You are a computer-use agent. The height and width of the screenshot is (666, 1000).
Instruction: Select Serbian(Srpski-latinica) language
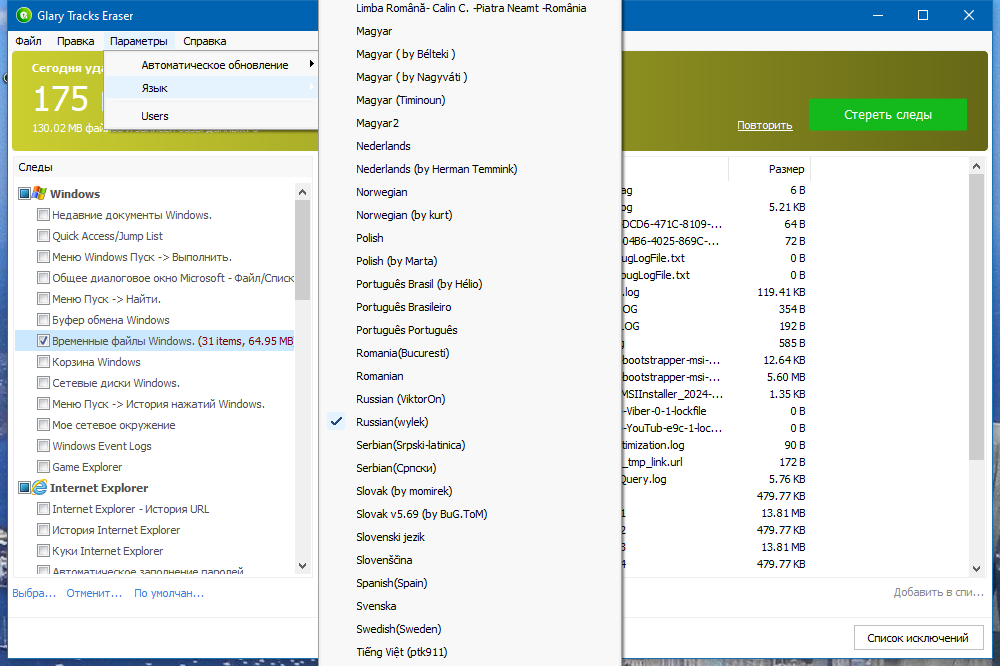(470, 445)
